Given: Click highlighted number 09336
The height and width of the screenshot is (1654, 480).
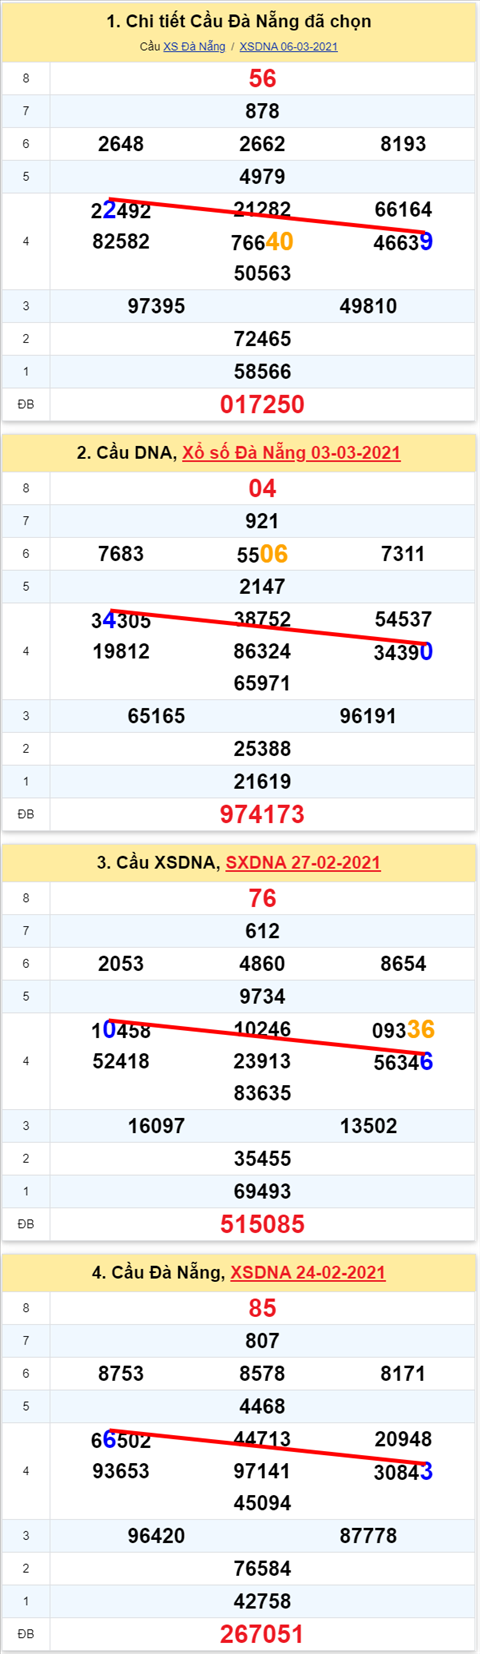Looking at the screenshot, I should click(403, 1030).
